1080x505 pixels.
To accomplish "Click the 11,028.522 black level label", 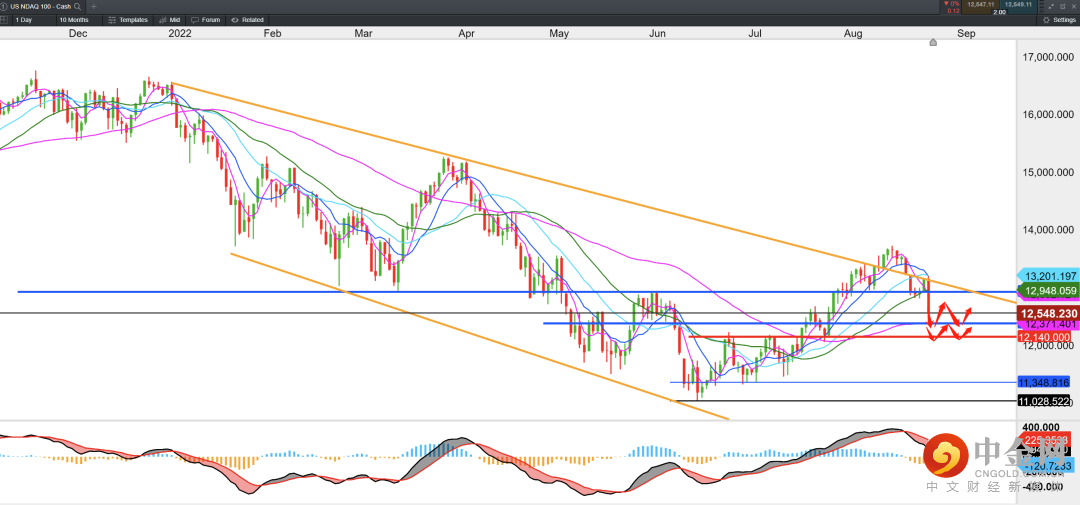I will 1044,401.
